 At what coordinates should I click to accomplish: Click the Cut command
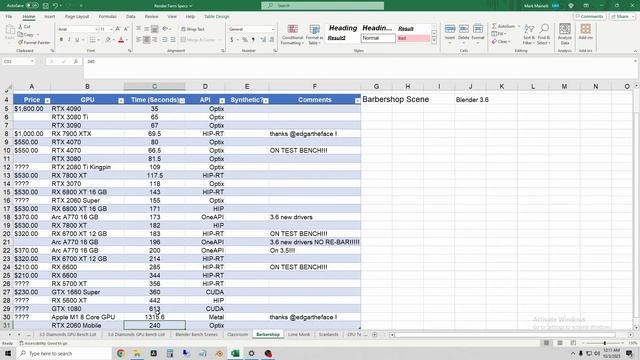(x=24, y=27)
